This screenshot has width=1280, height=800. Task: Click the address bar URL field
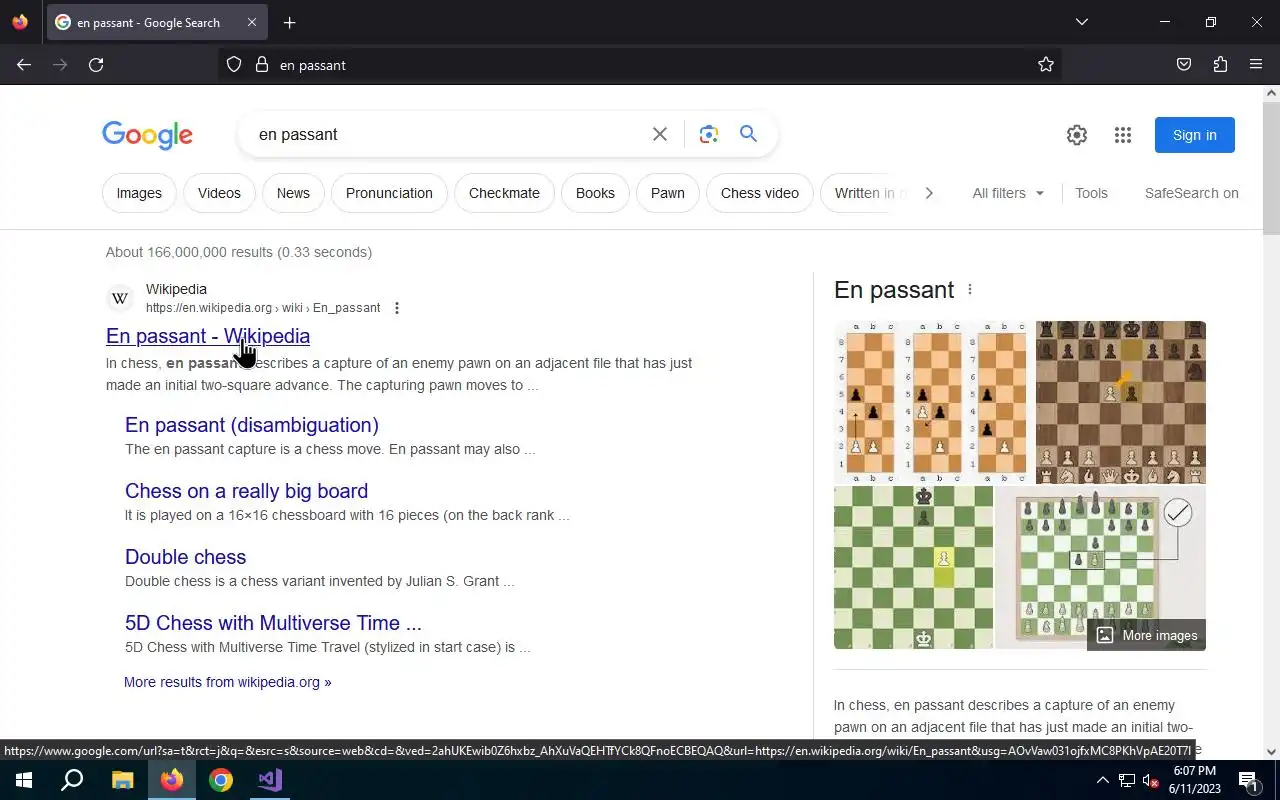pyautogui.click(x=640, y=65)
